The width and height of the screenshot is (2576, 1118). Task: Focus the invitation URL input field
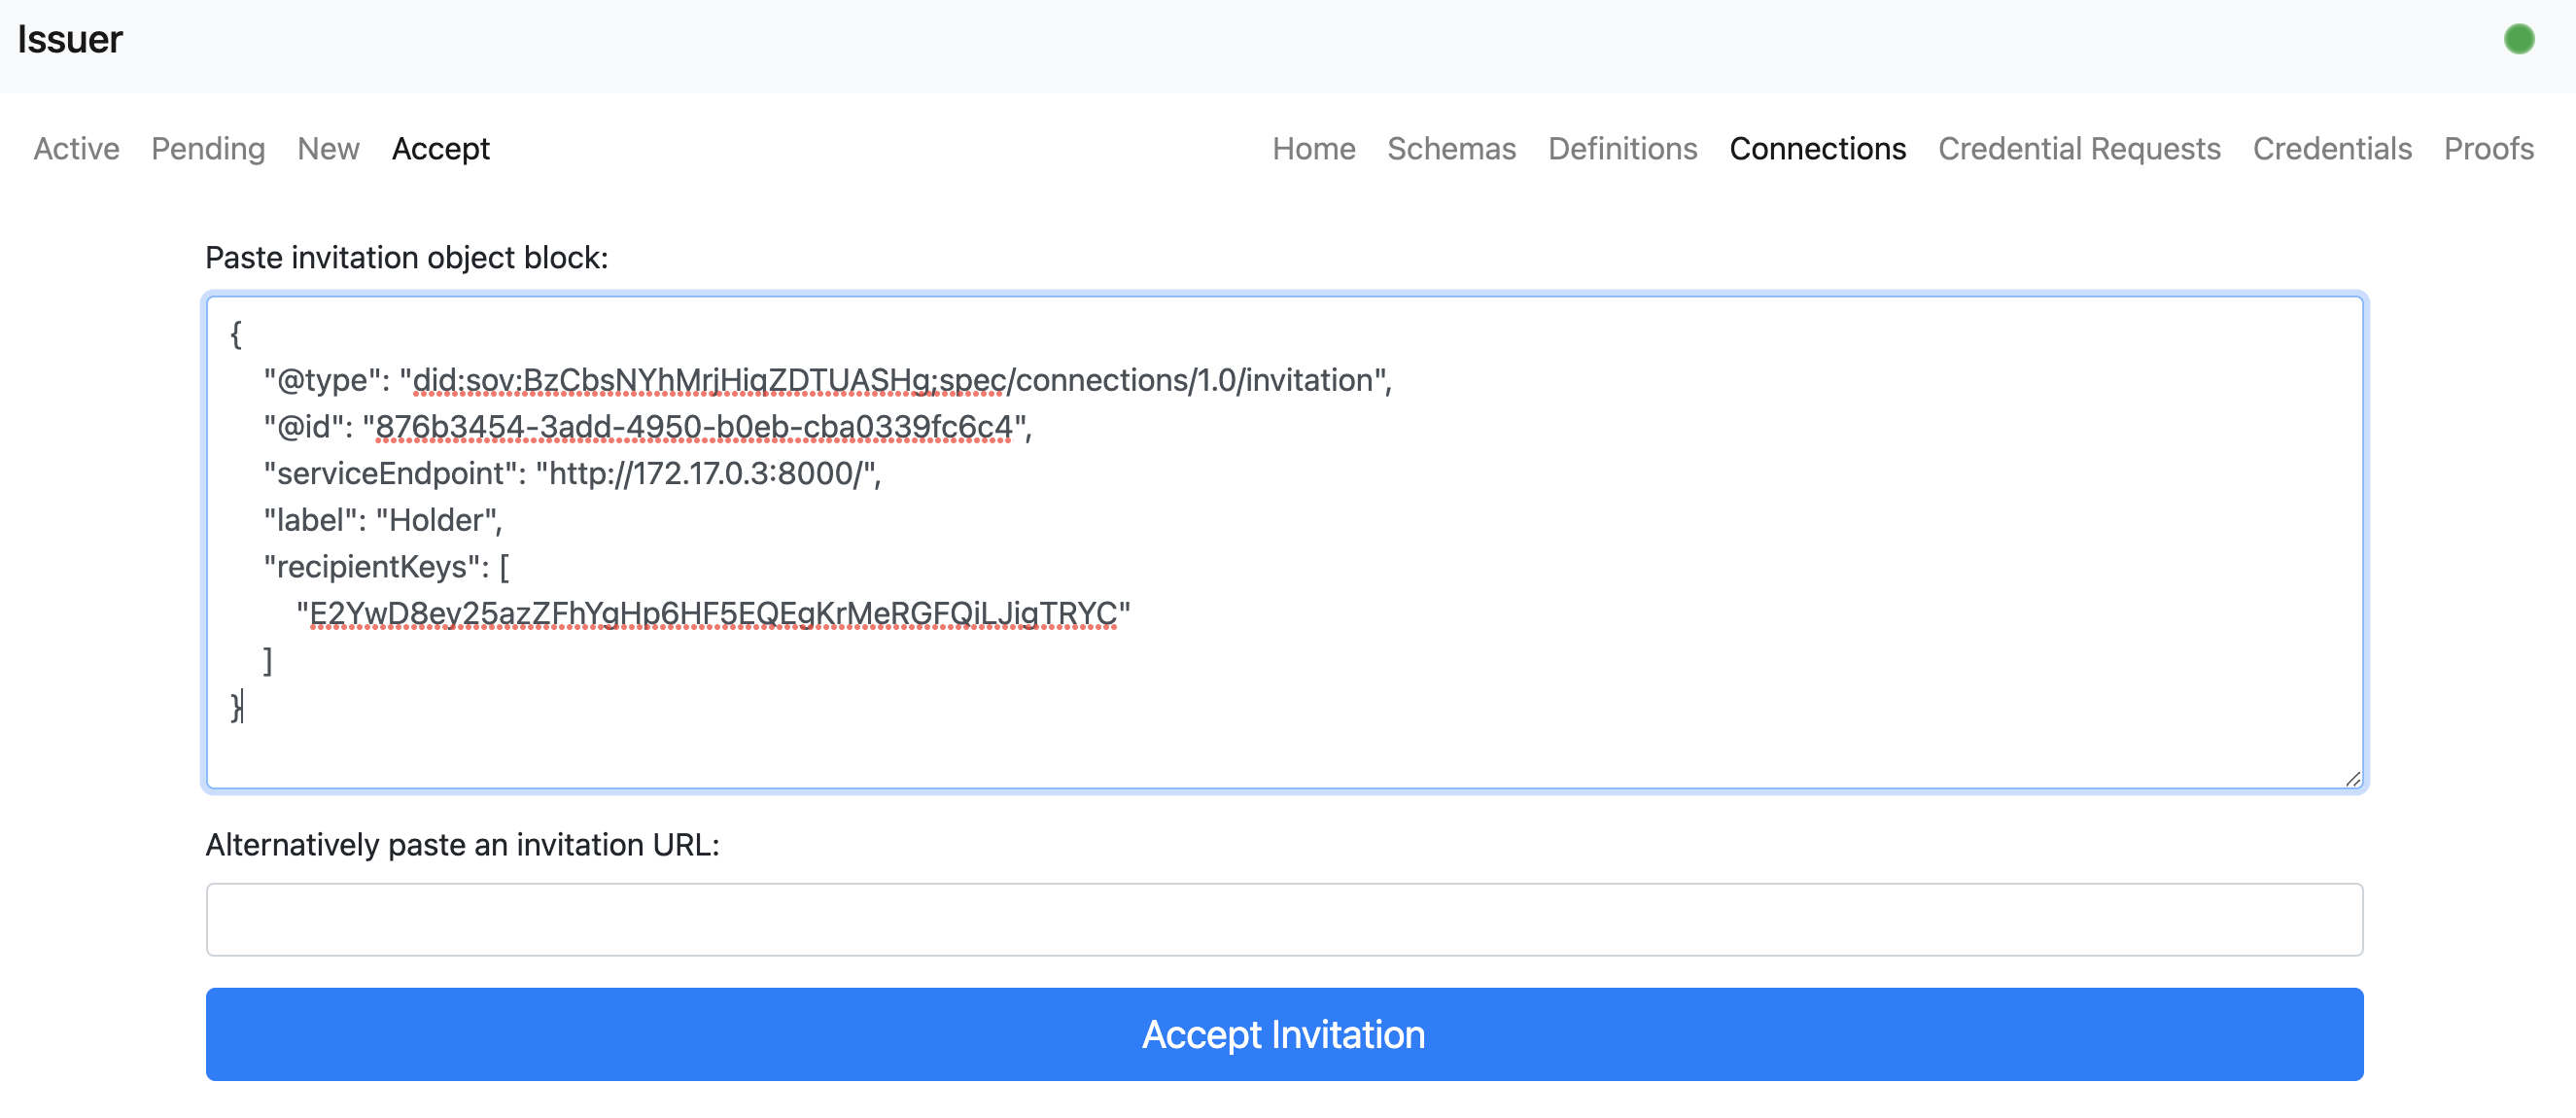(x=1284, y=919)
